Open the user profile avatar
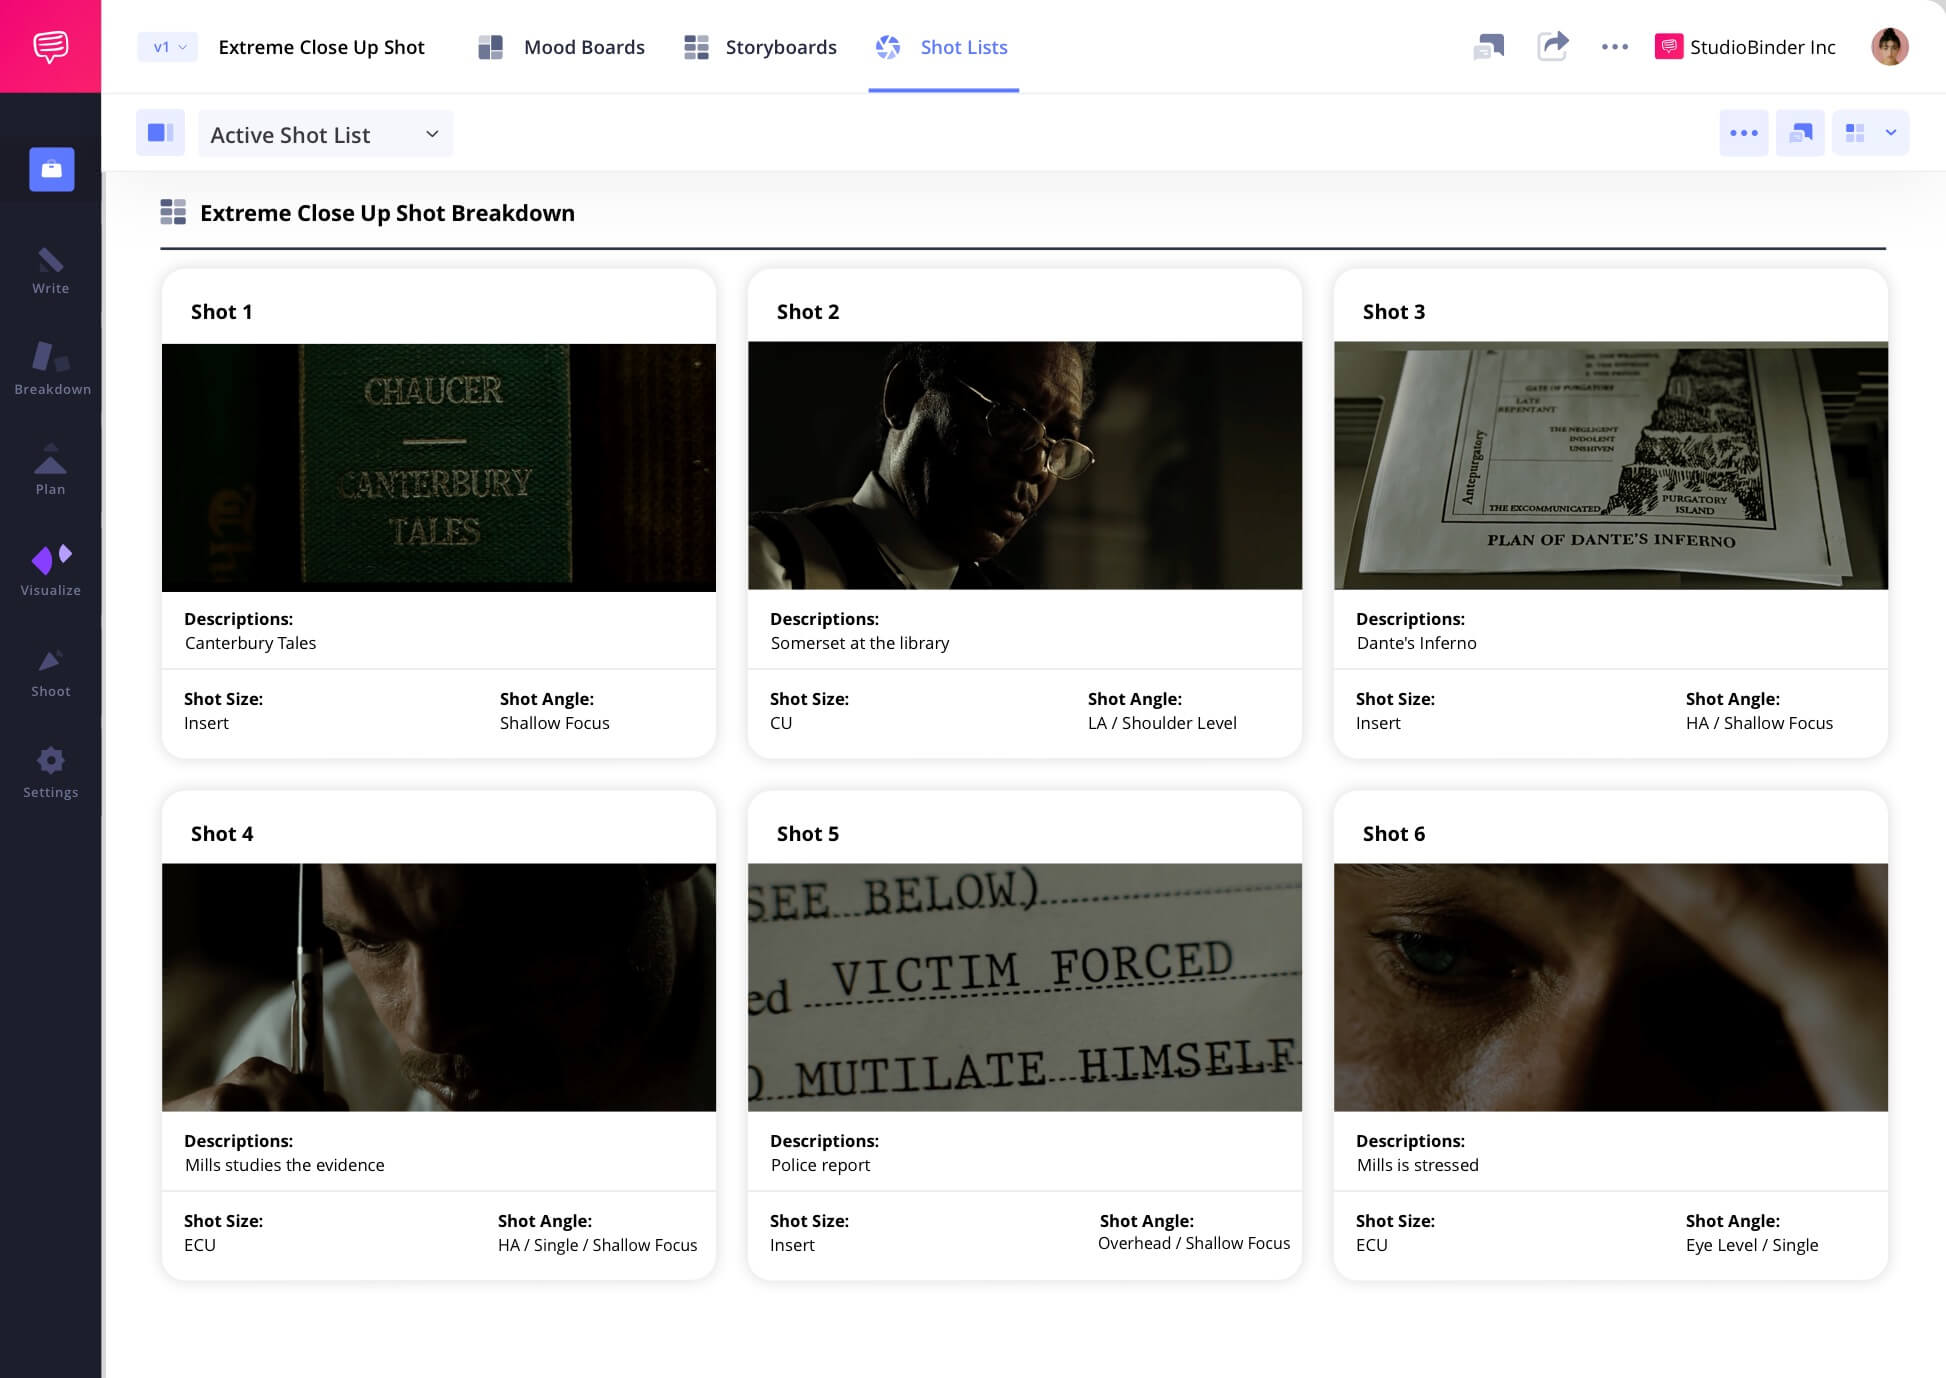Screen dimensions: 1946x1378 click(x=1889, y=46)
